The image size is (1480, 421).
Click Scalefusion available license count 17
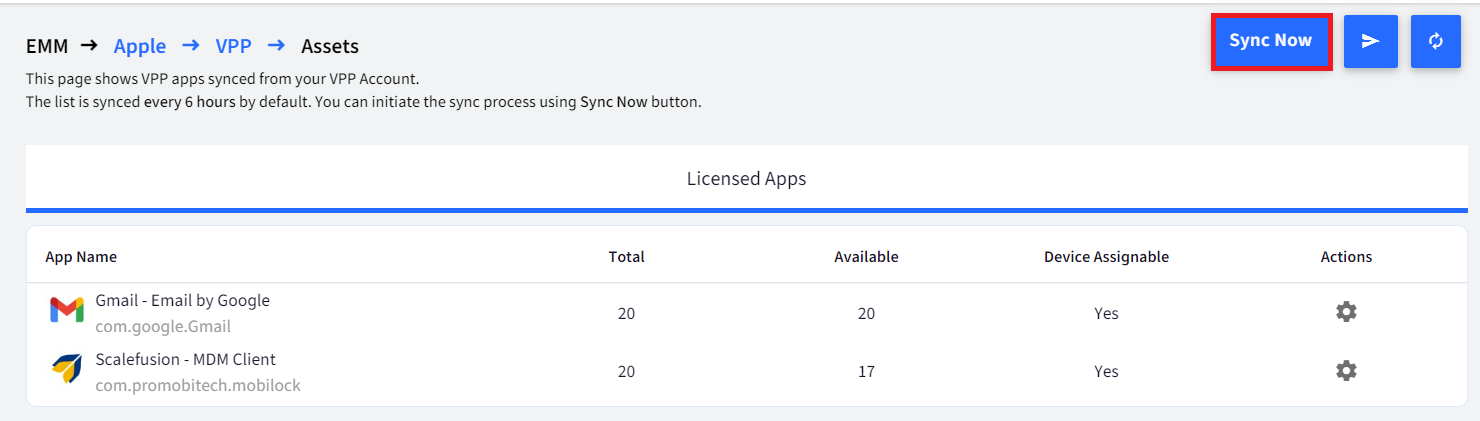(866, 371)
